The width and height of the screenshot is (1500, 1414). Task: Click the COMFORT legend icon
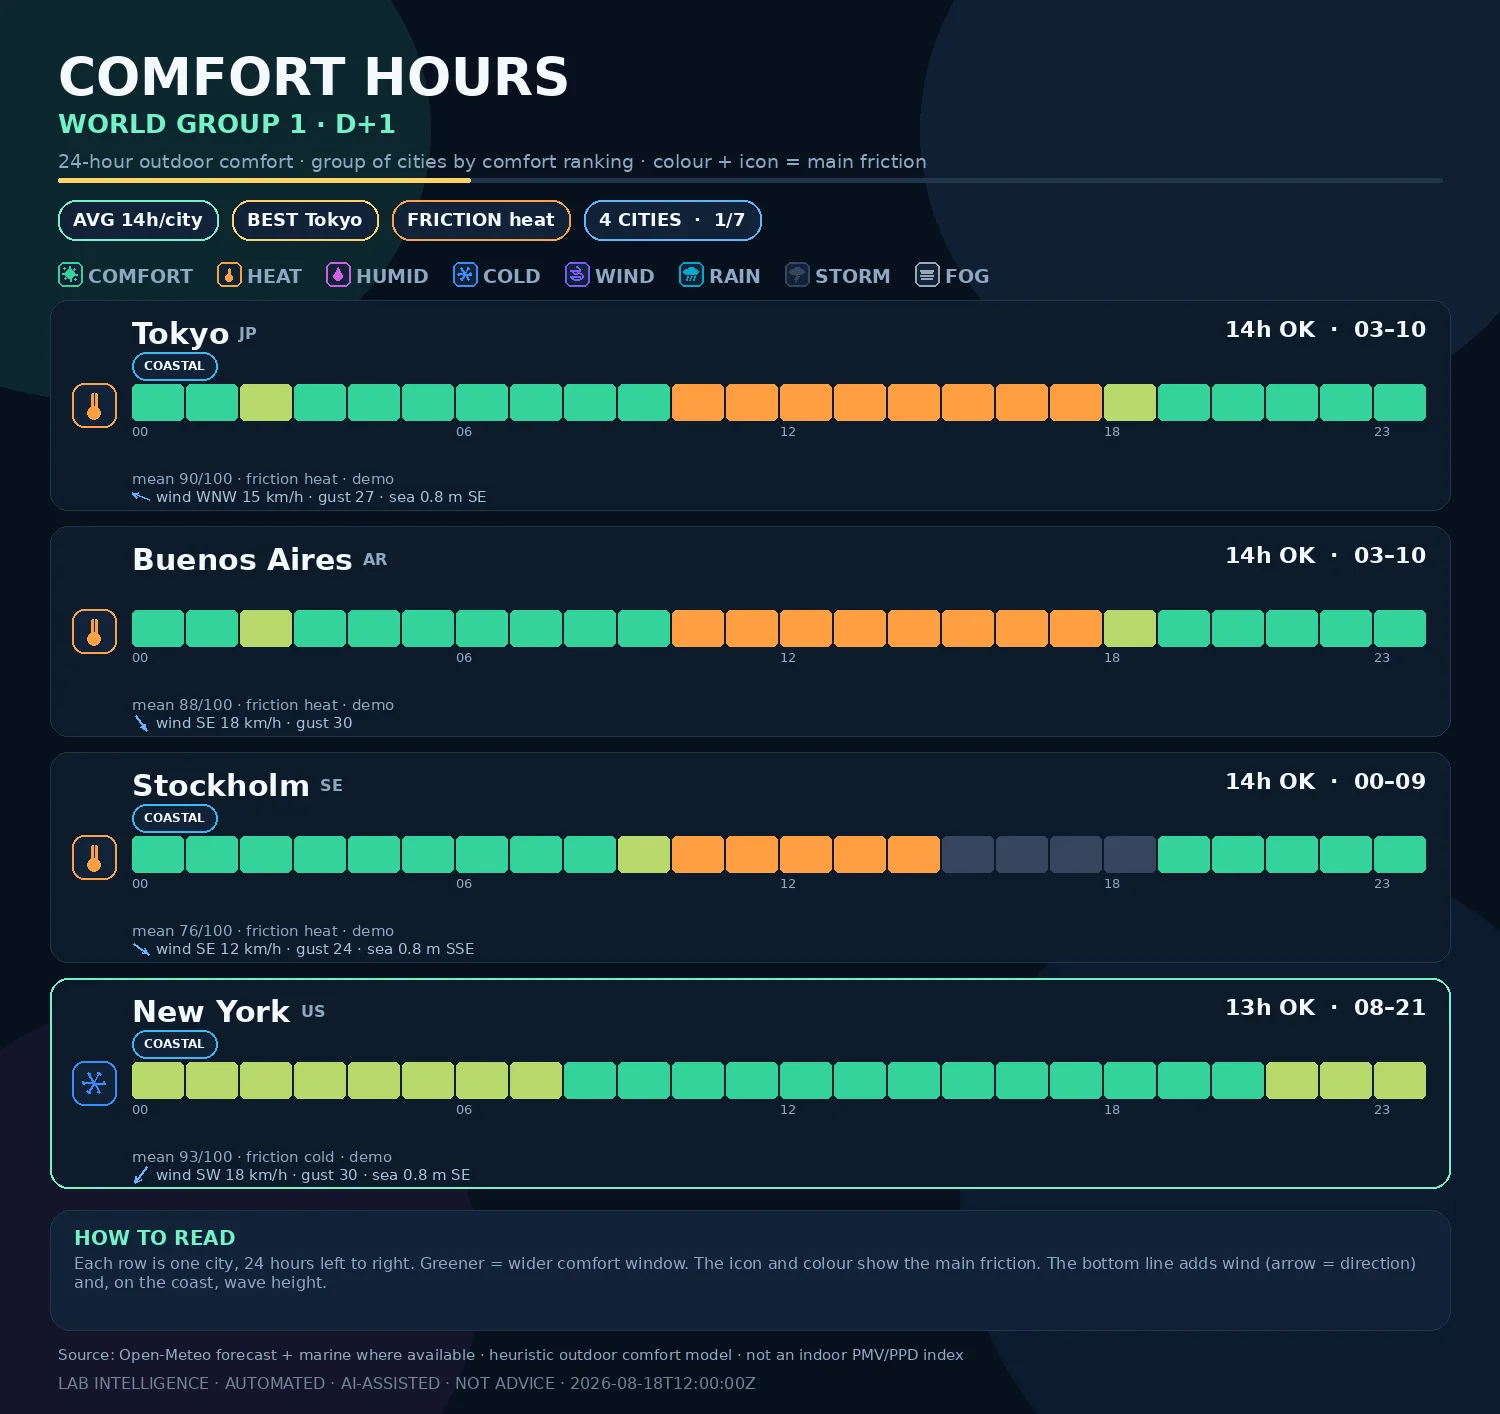tap(70, 275)
